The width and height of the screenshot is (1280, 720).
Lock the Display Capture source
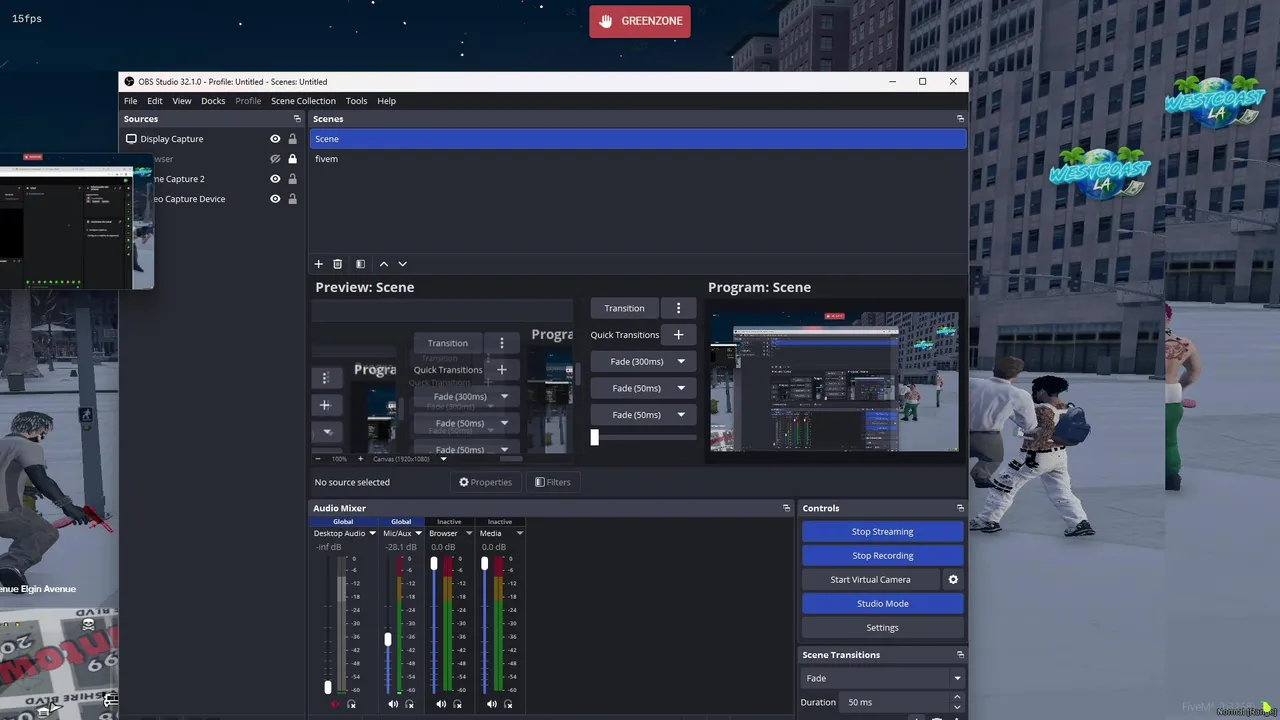click(x=292, y=139)
